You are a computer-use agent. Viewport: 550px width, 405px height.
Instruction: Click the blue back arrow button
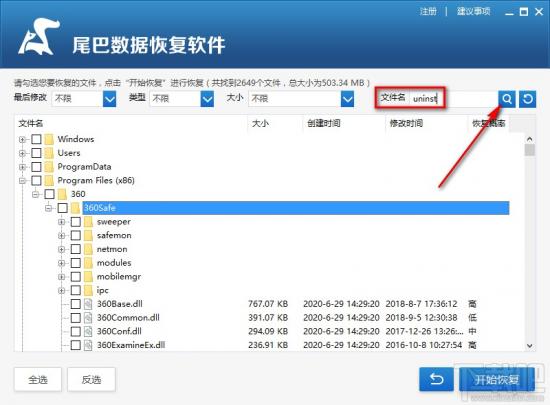[436, 379]
